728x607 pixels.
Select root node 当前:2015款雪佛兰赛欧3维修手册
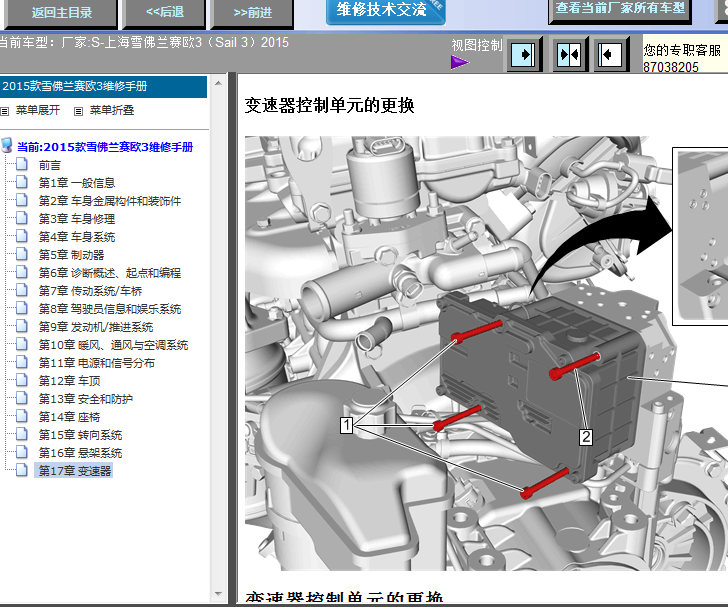pyautogui.click(x=105, y=147)
